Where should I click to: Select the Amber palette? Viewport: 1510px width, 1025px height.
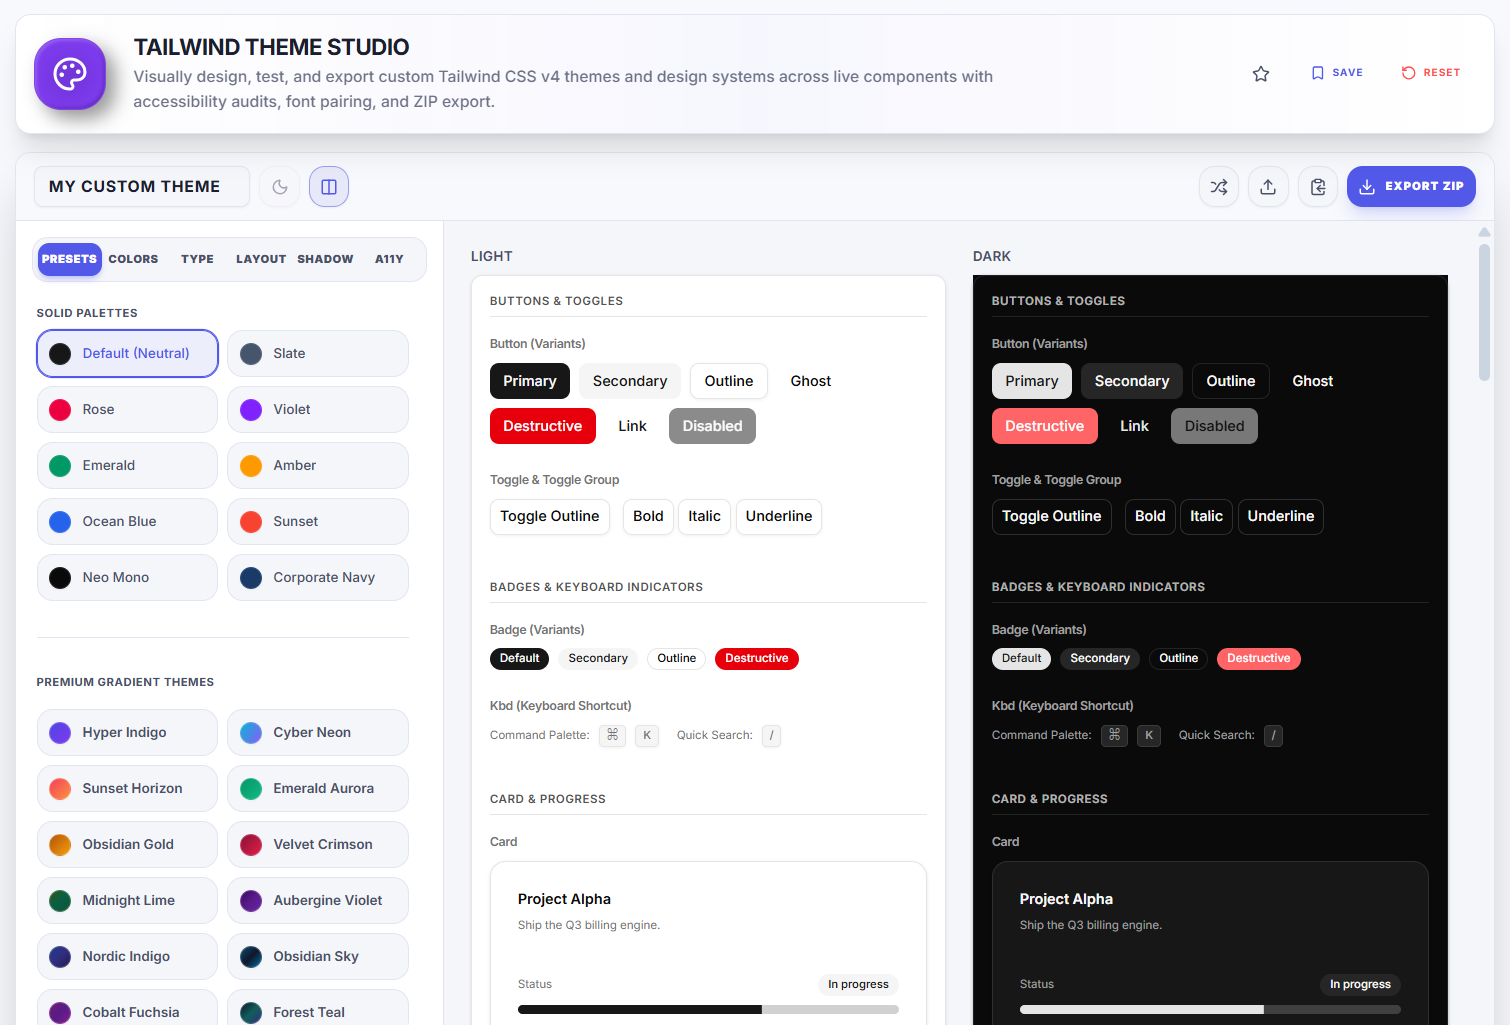[318, 466]
